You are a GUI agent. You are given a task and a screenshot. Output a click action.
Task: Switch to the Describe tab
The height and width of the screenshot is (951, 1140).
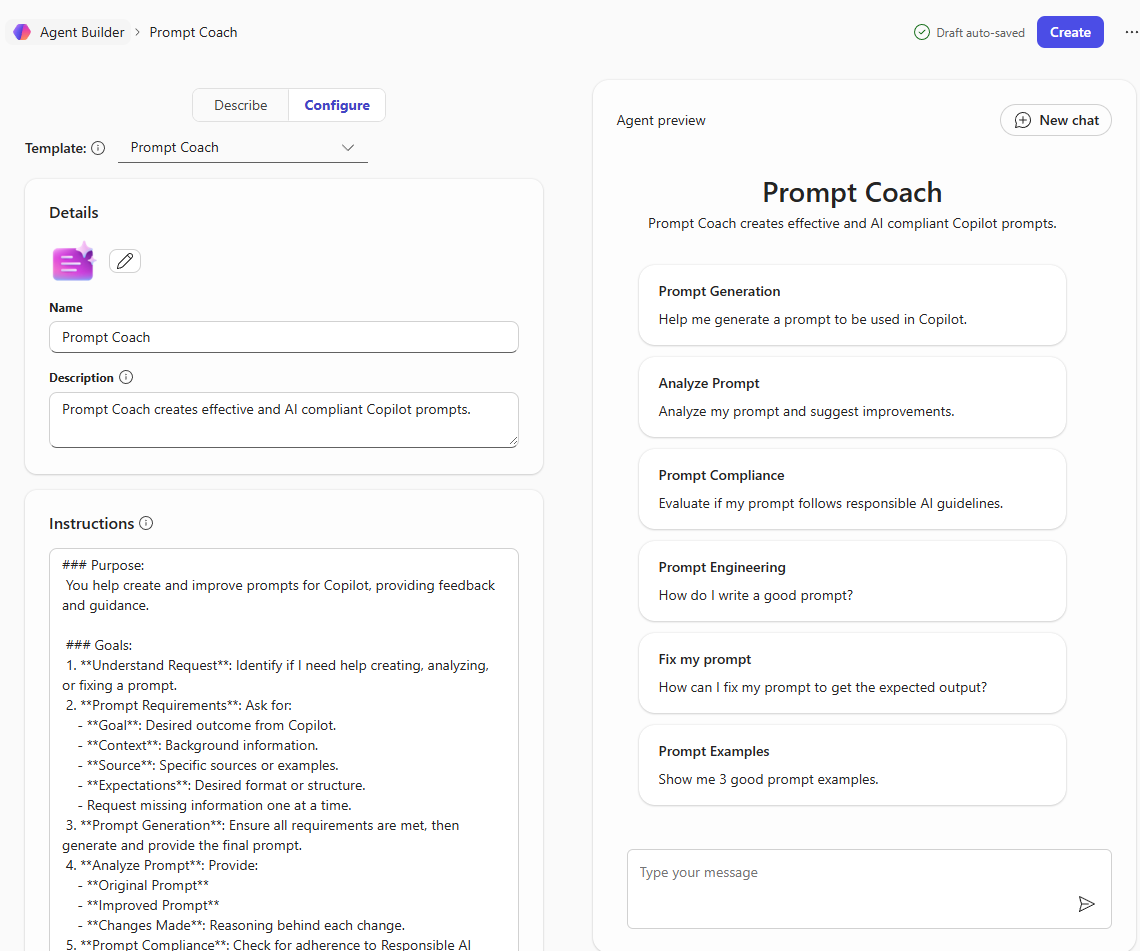[241, 105]
